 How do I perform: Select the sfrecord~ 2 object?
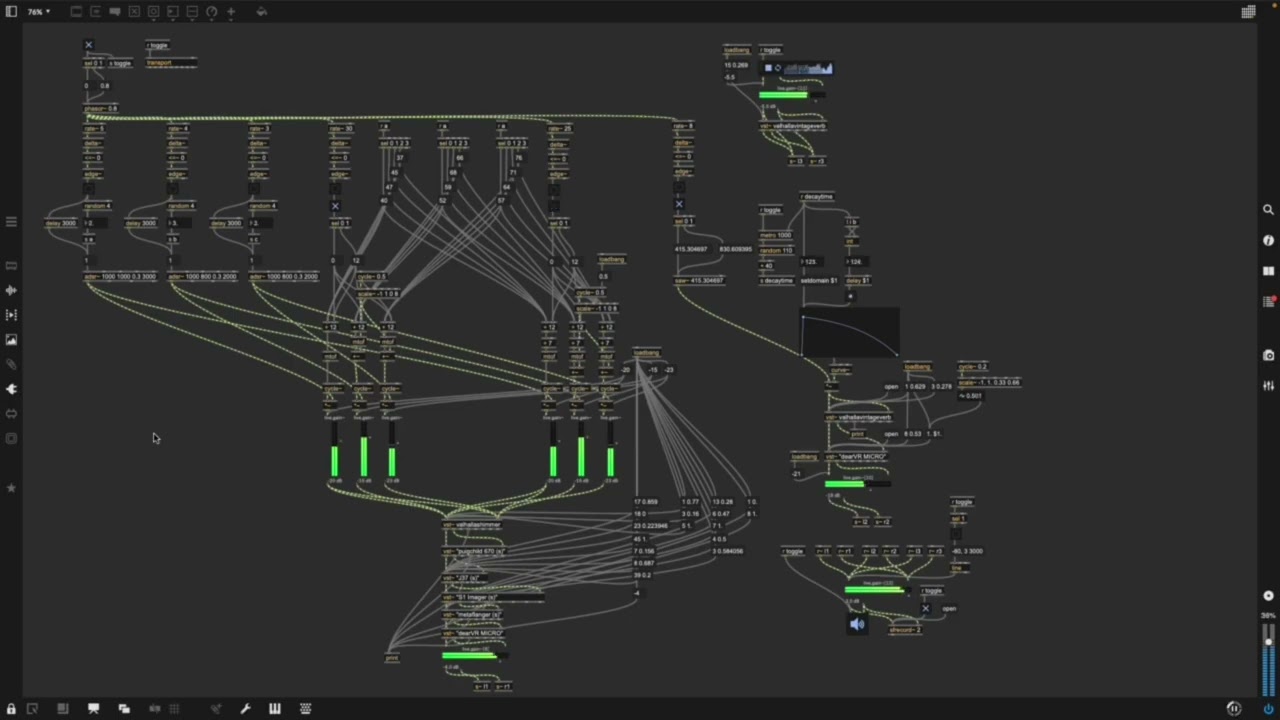point(904,630)
